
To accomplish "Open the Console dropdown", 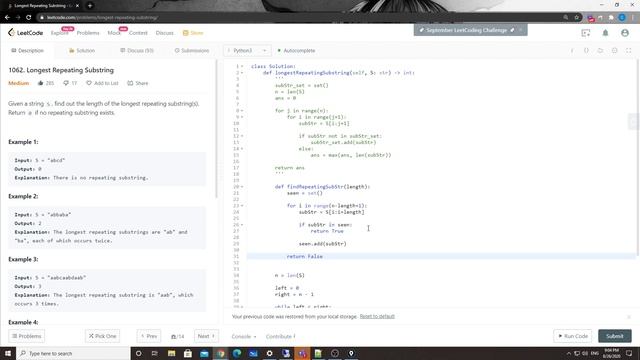I will [x=244, y=337].
